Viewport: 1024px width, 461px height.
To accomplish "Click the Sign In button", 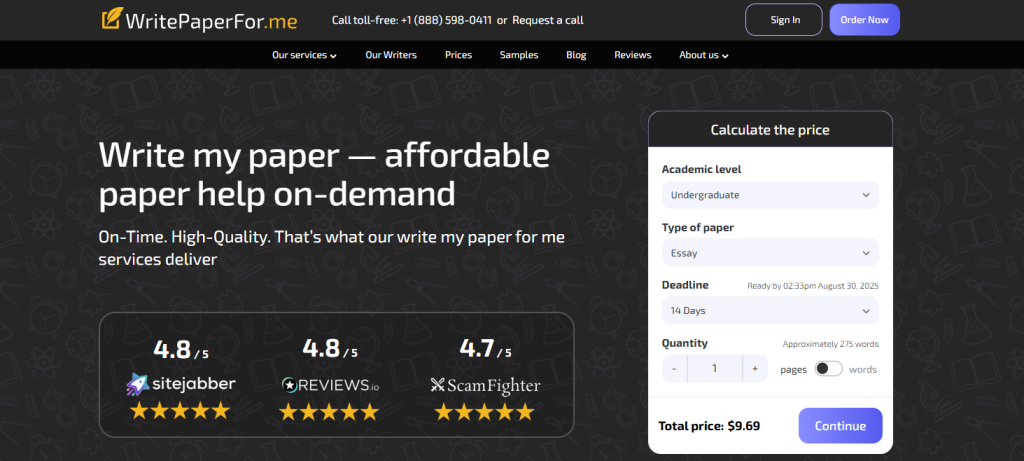I will [x=785, y=20].
